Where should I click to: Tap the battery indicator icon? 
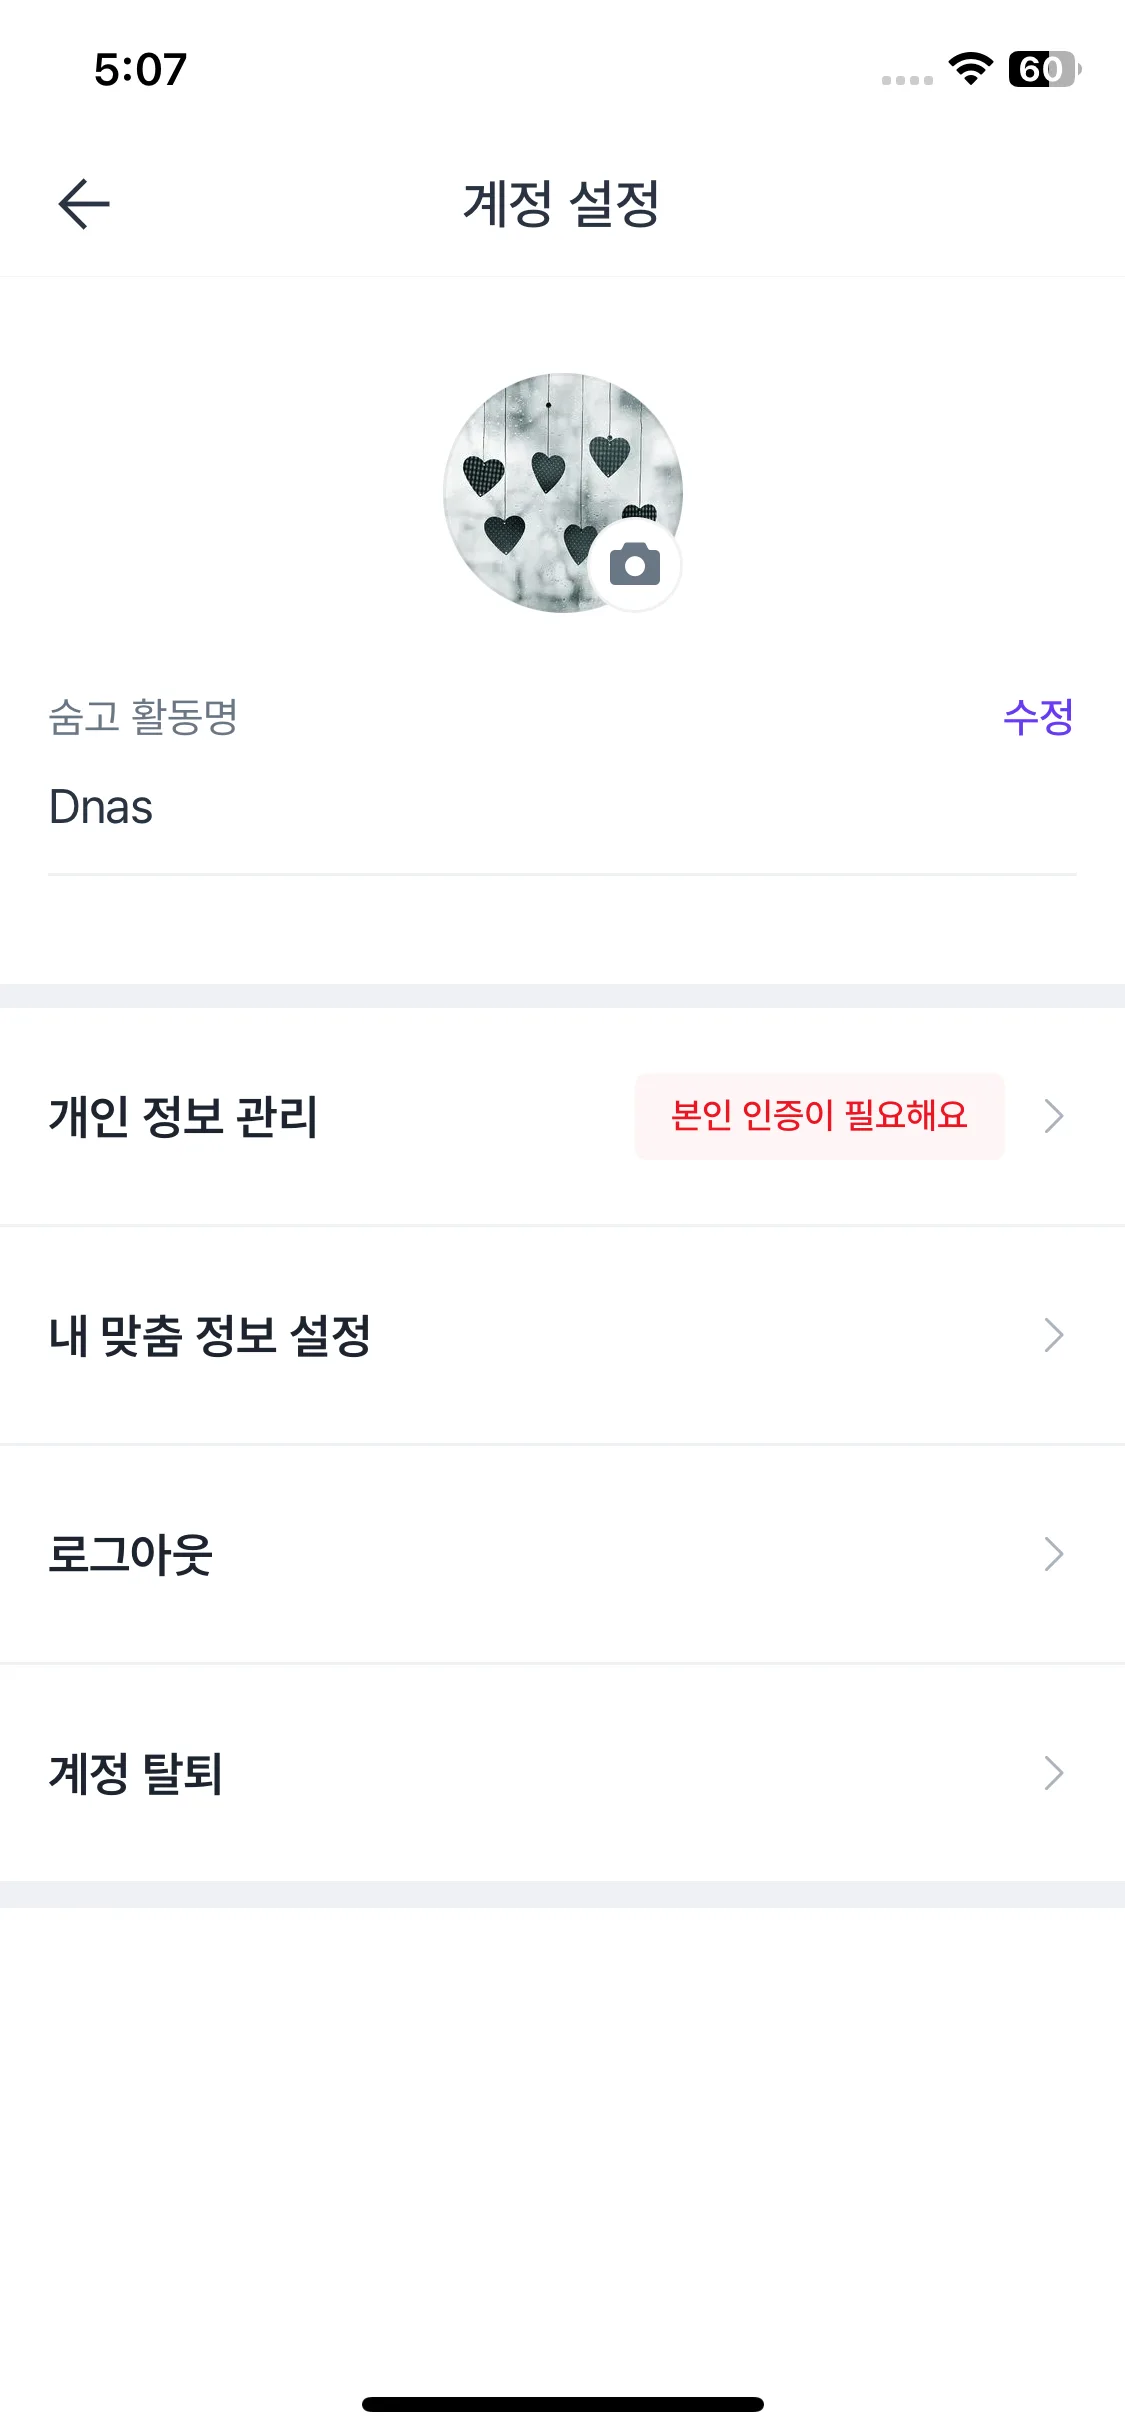[1043, 69]
